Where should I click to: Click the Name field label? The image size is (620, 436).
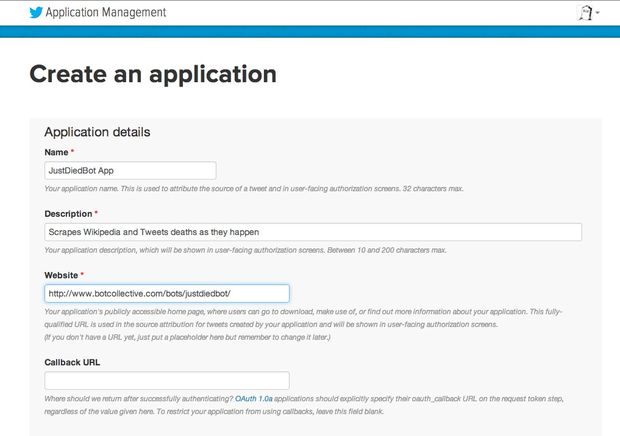click(56, 152)
